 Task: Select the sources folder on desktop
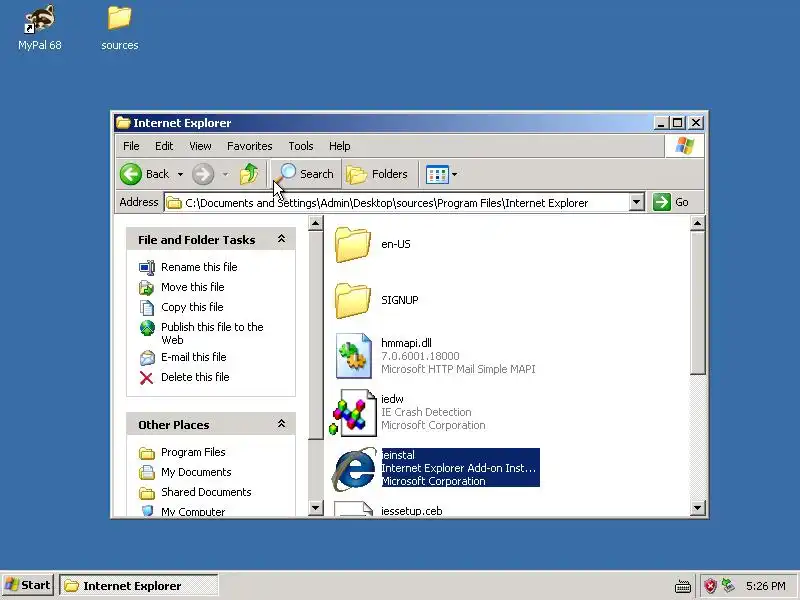pyautogui.click(x=119, y=28)
